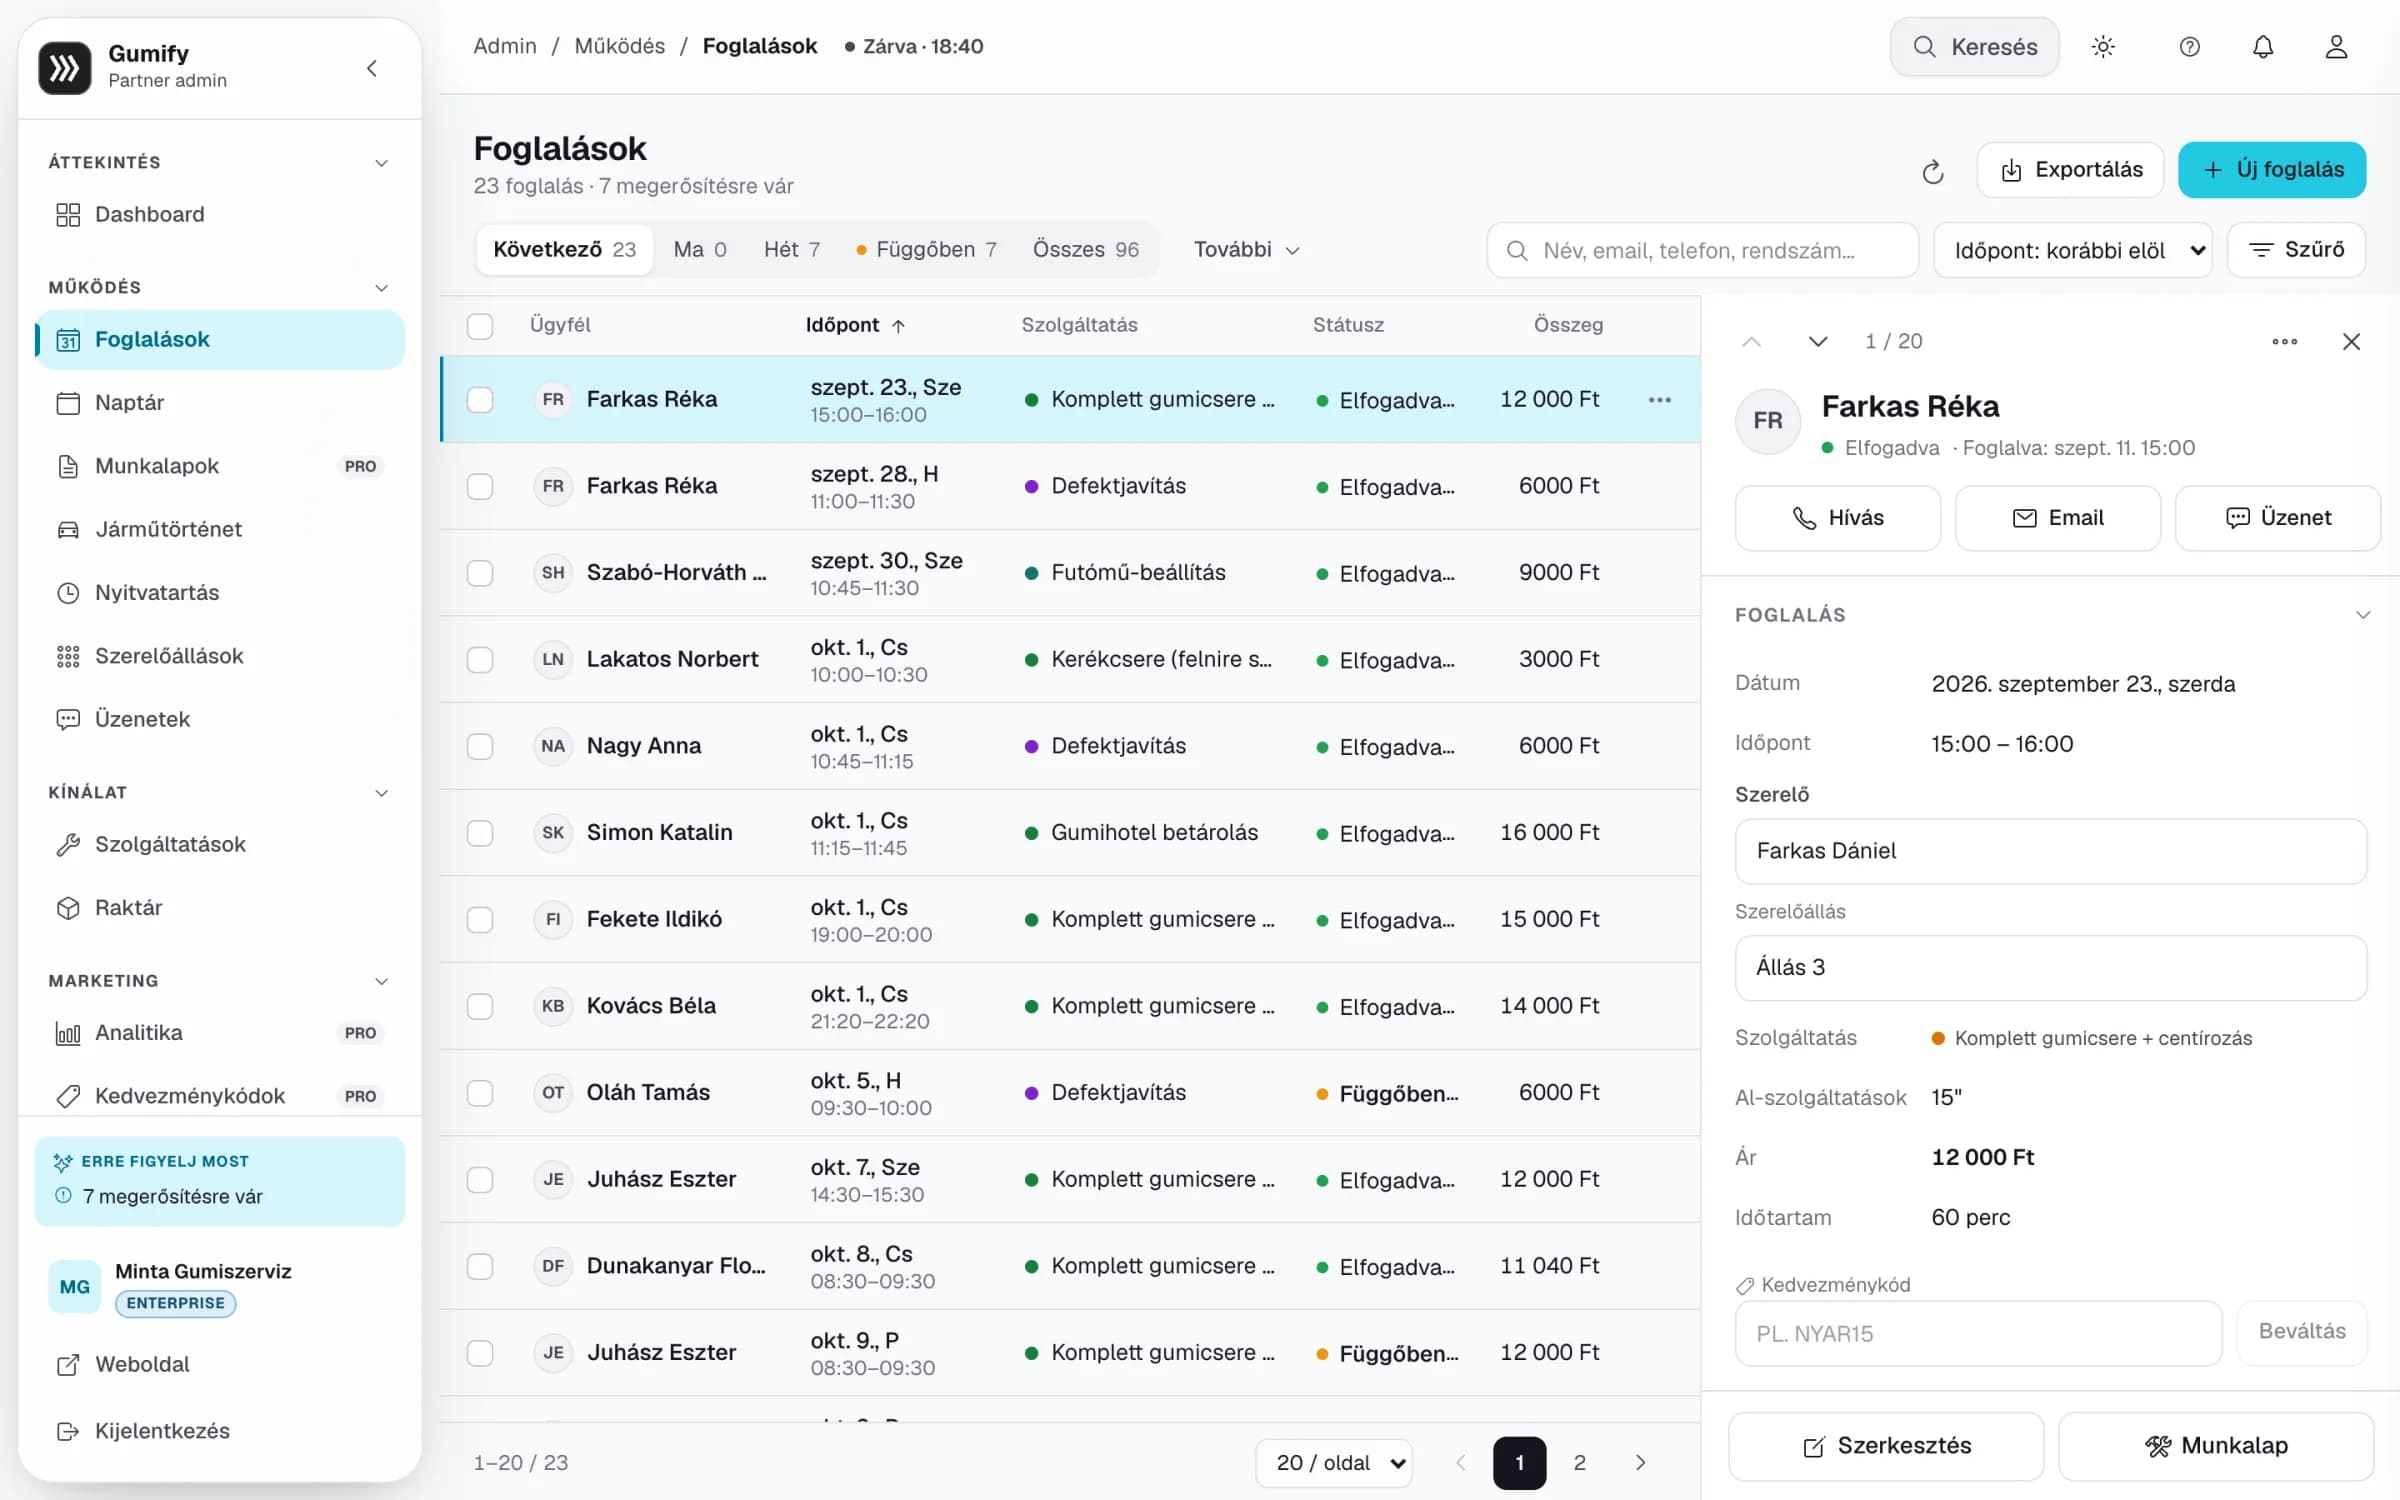This screenshot has width=2400, height=1500.
Task: Change the 20 / oldal page size dropdown
Action: 1334,1463
